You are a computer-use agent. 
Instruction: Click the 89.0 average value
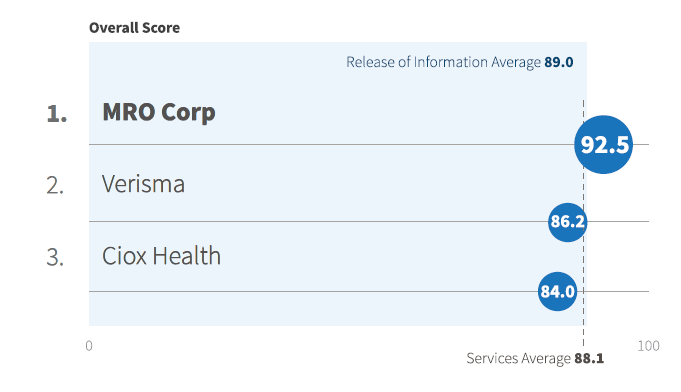559,62
